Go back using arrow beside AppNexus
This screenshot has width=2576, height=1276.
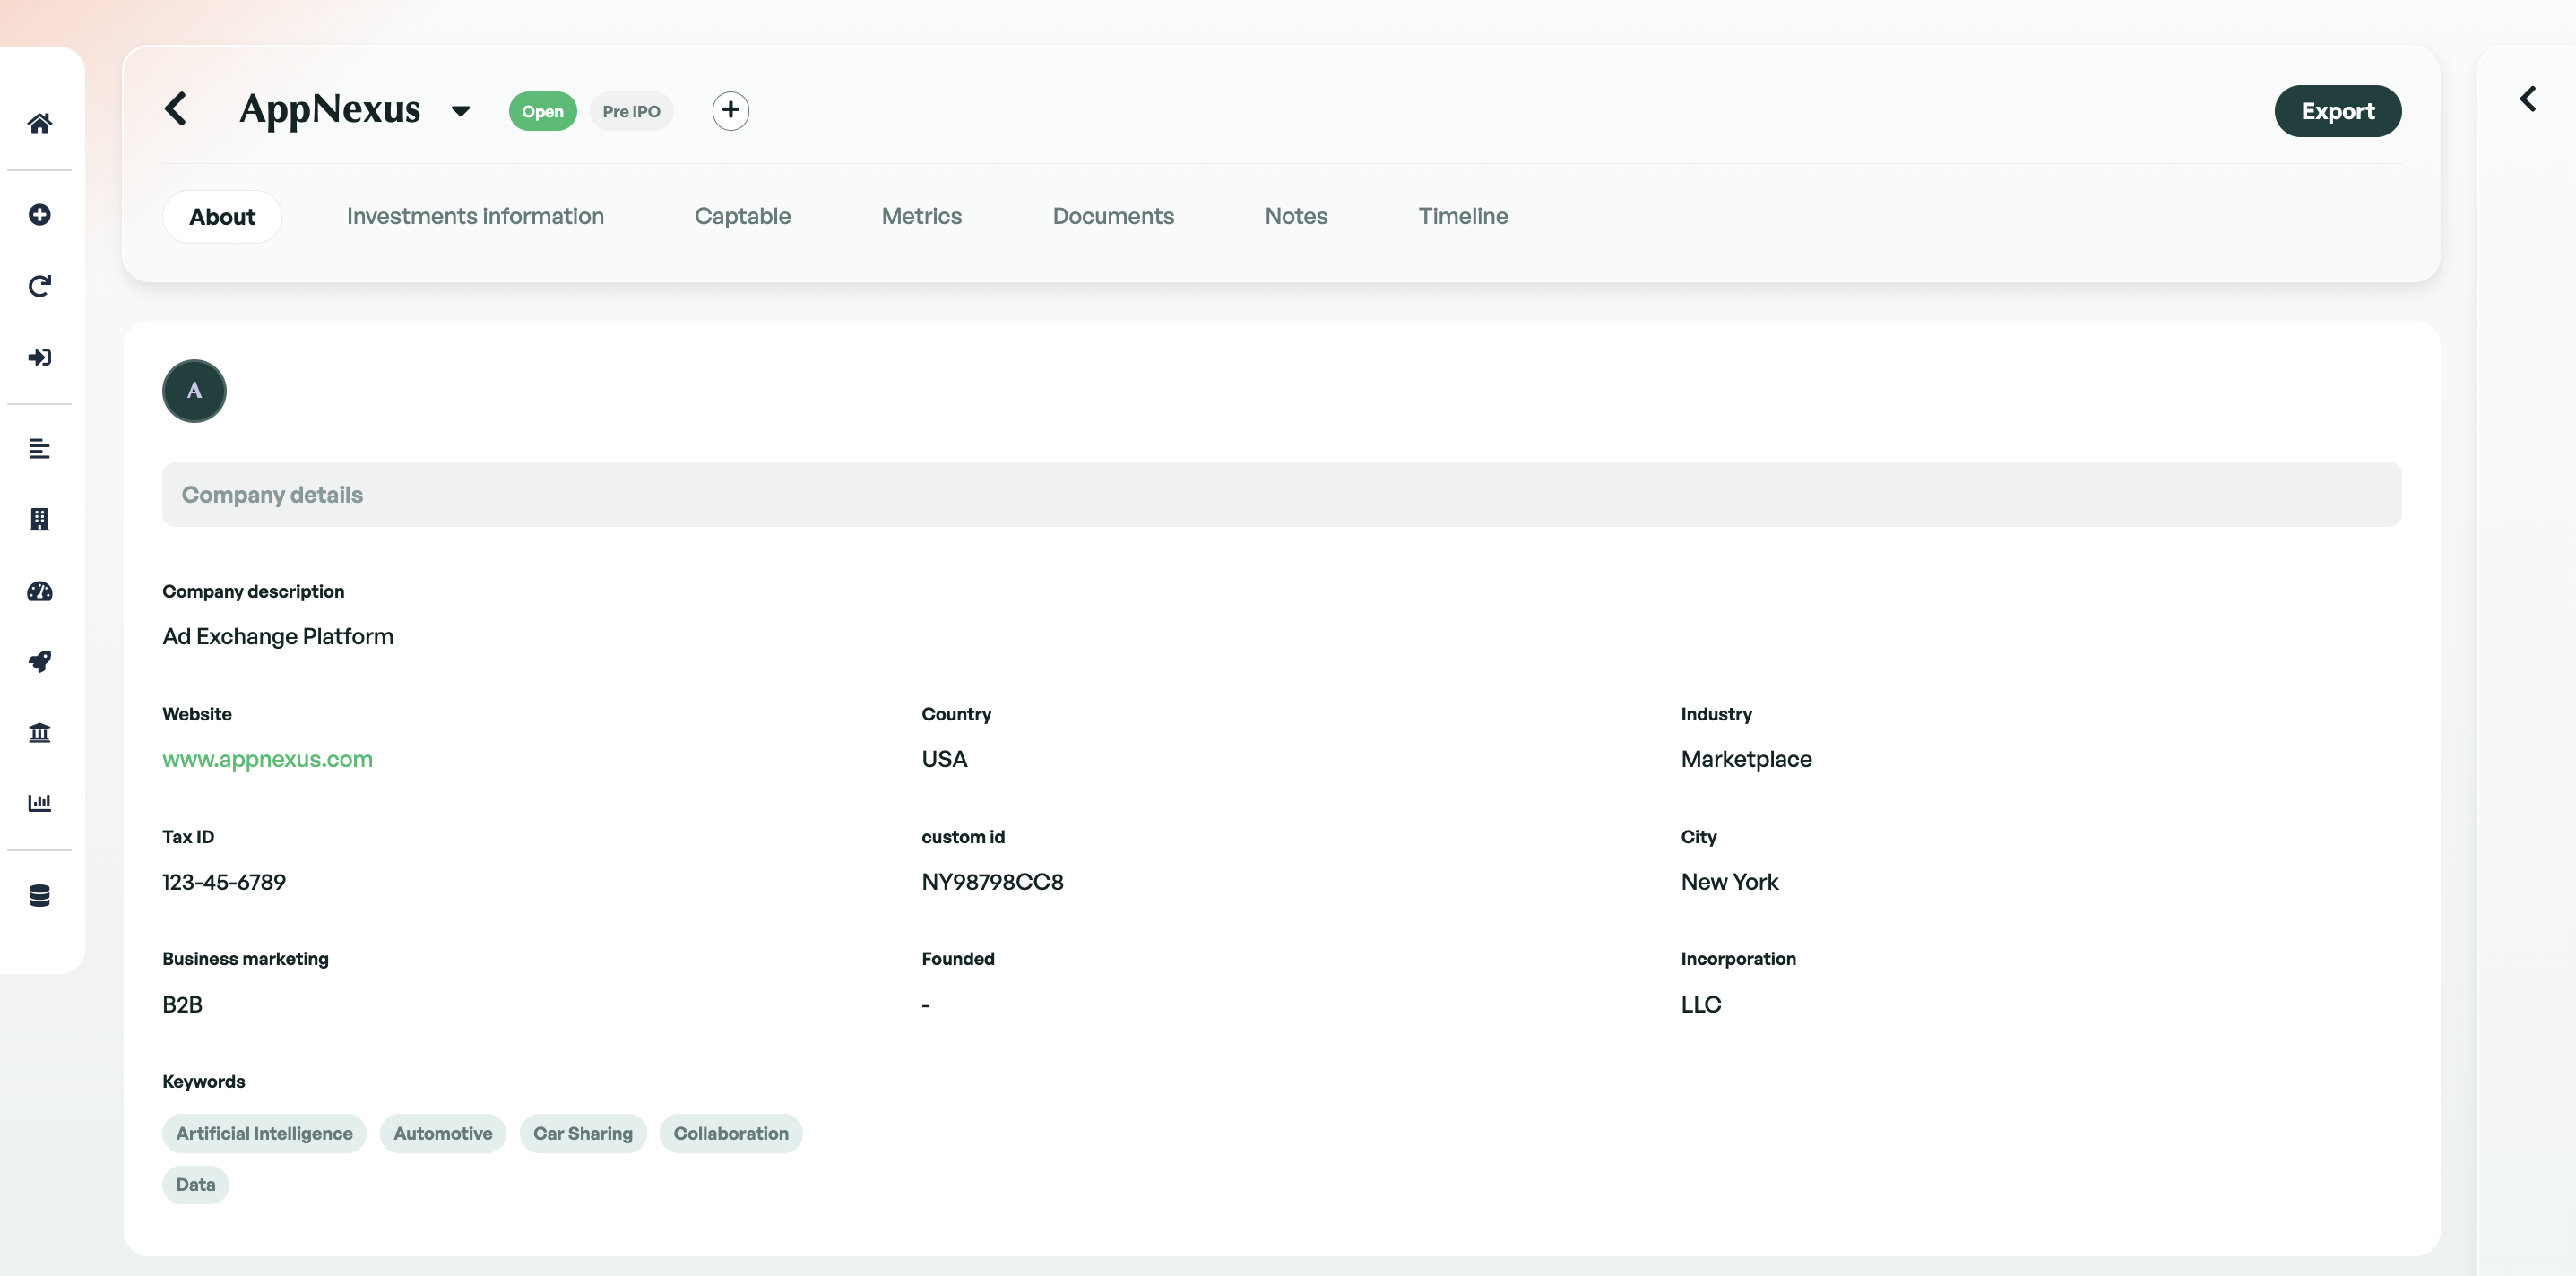176,109
